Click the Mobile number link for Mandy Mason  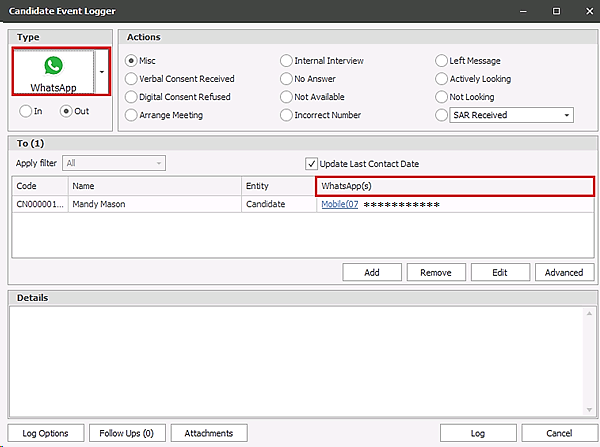[339, 205]
